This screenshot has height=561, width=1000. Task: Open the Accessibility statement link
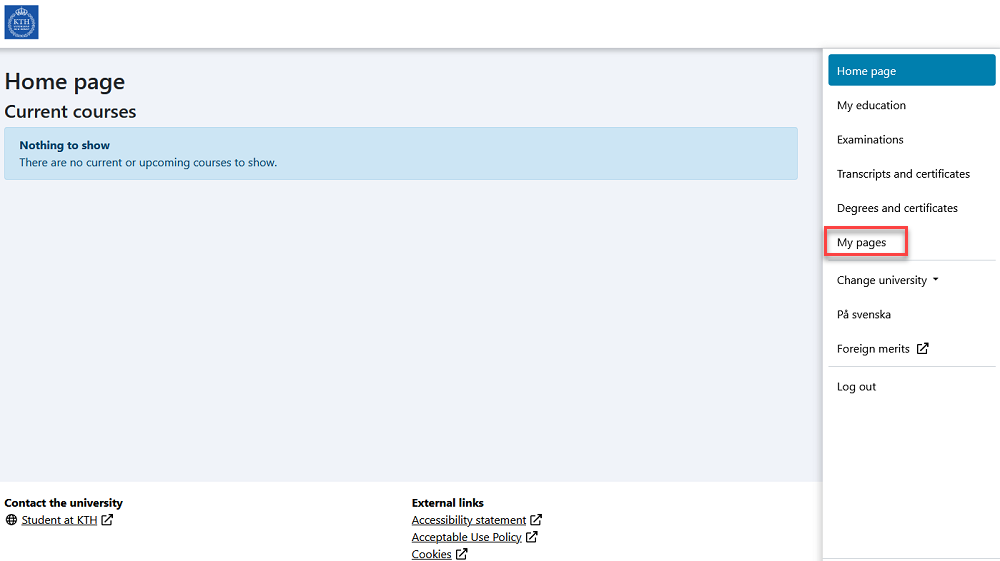(468, 520)
